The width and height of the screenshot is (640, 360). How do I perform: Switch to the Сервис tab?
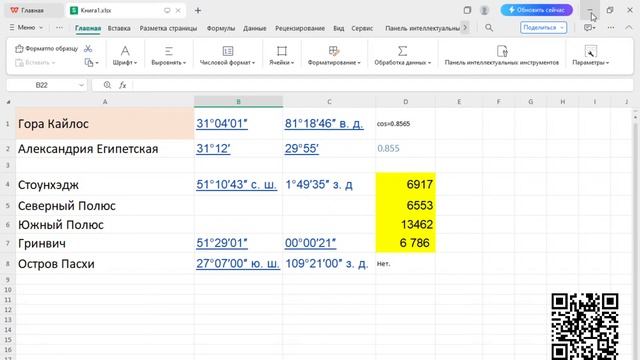[x=362, y=28]
